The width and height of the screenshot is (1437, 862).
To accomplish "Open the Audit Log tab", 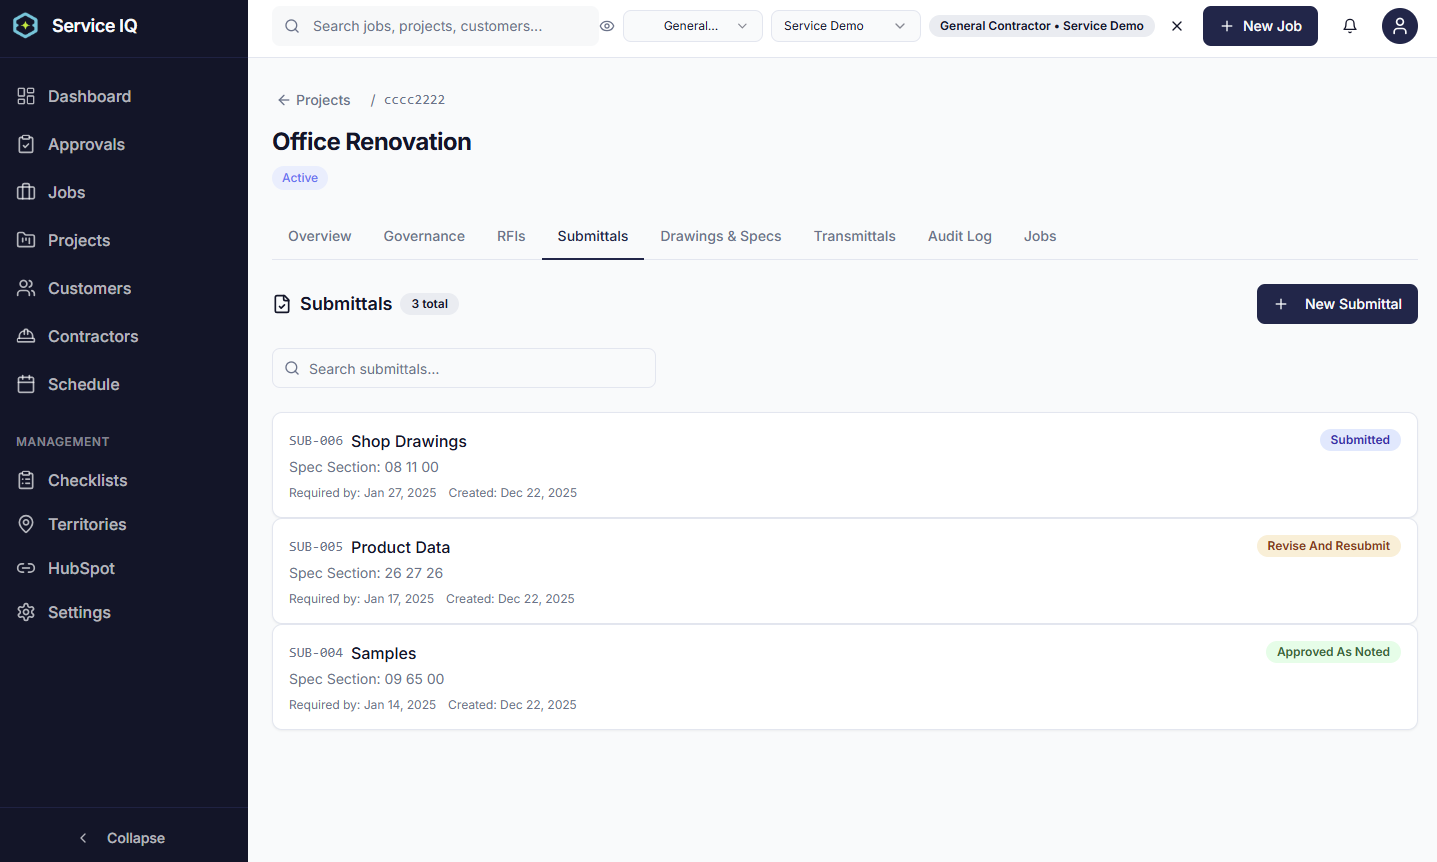I will pyautogui.click(x=960, y=236).
